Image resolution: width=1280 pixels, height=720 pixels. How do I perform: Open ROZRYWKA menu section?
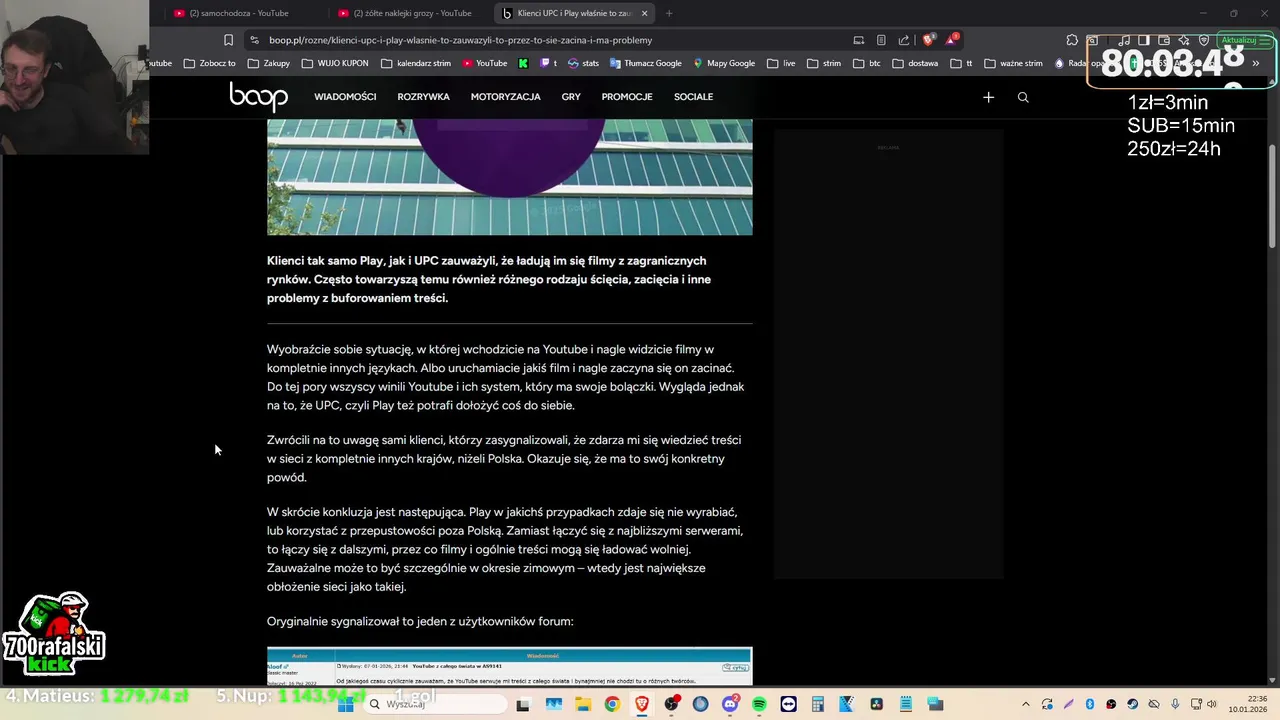click(423, 97)
